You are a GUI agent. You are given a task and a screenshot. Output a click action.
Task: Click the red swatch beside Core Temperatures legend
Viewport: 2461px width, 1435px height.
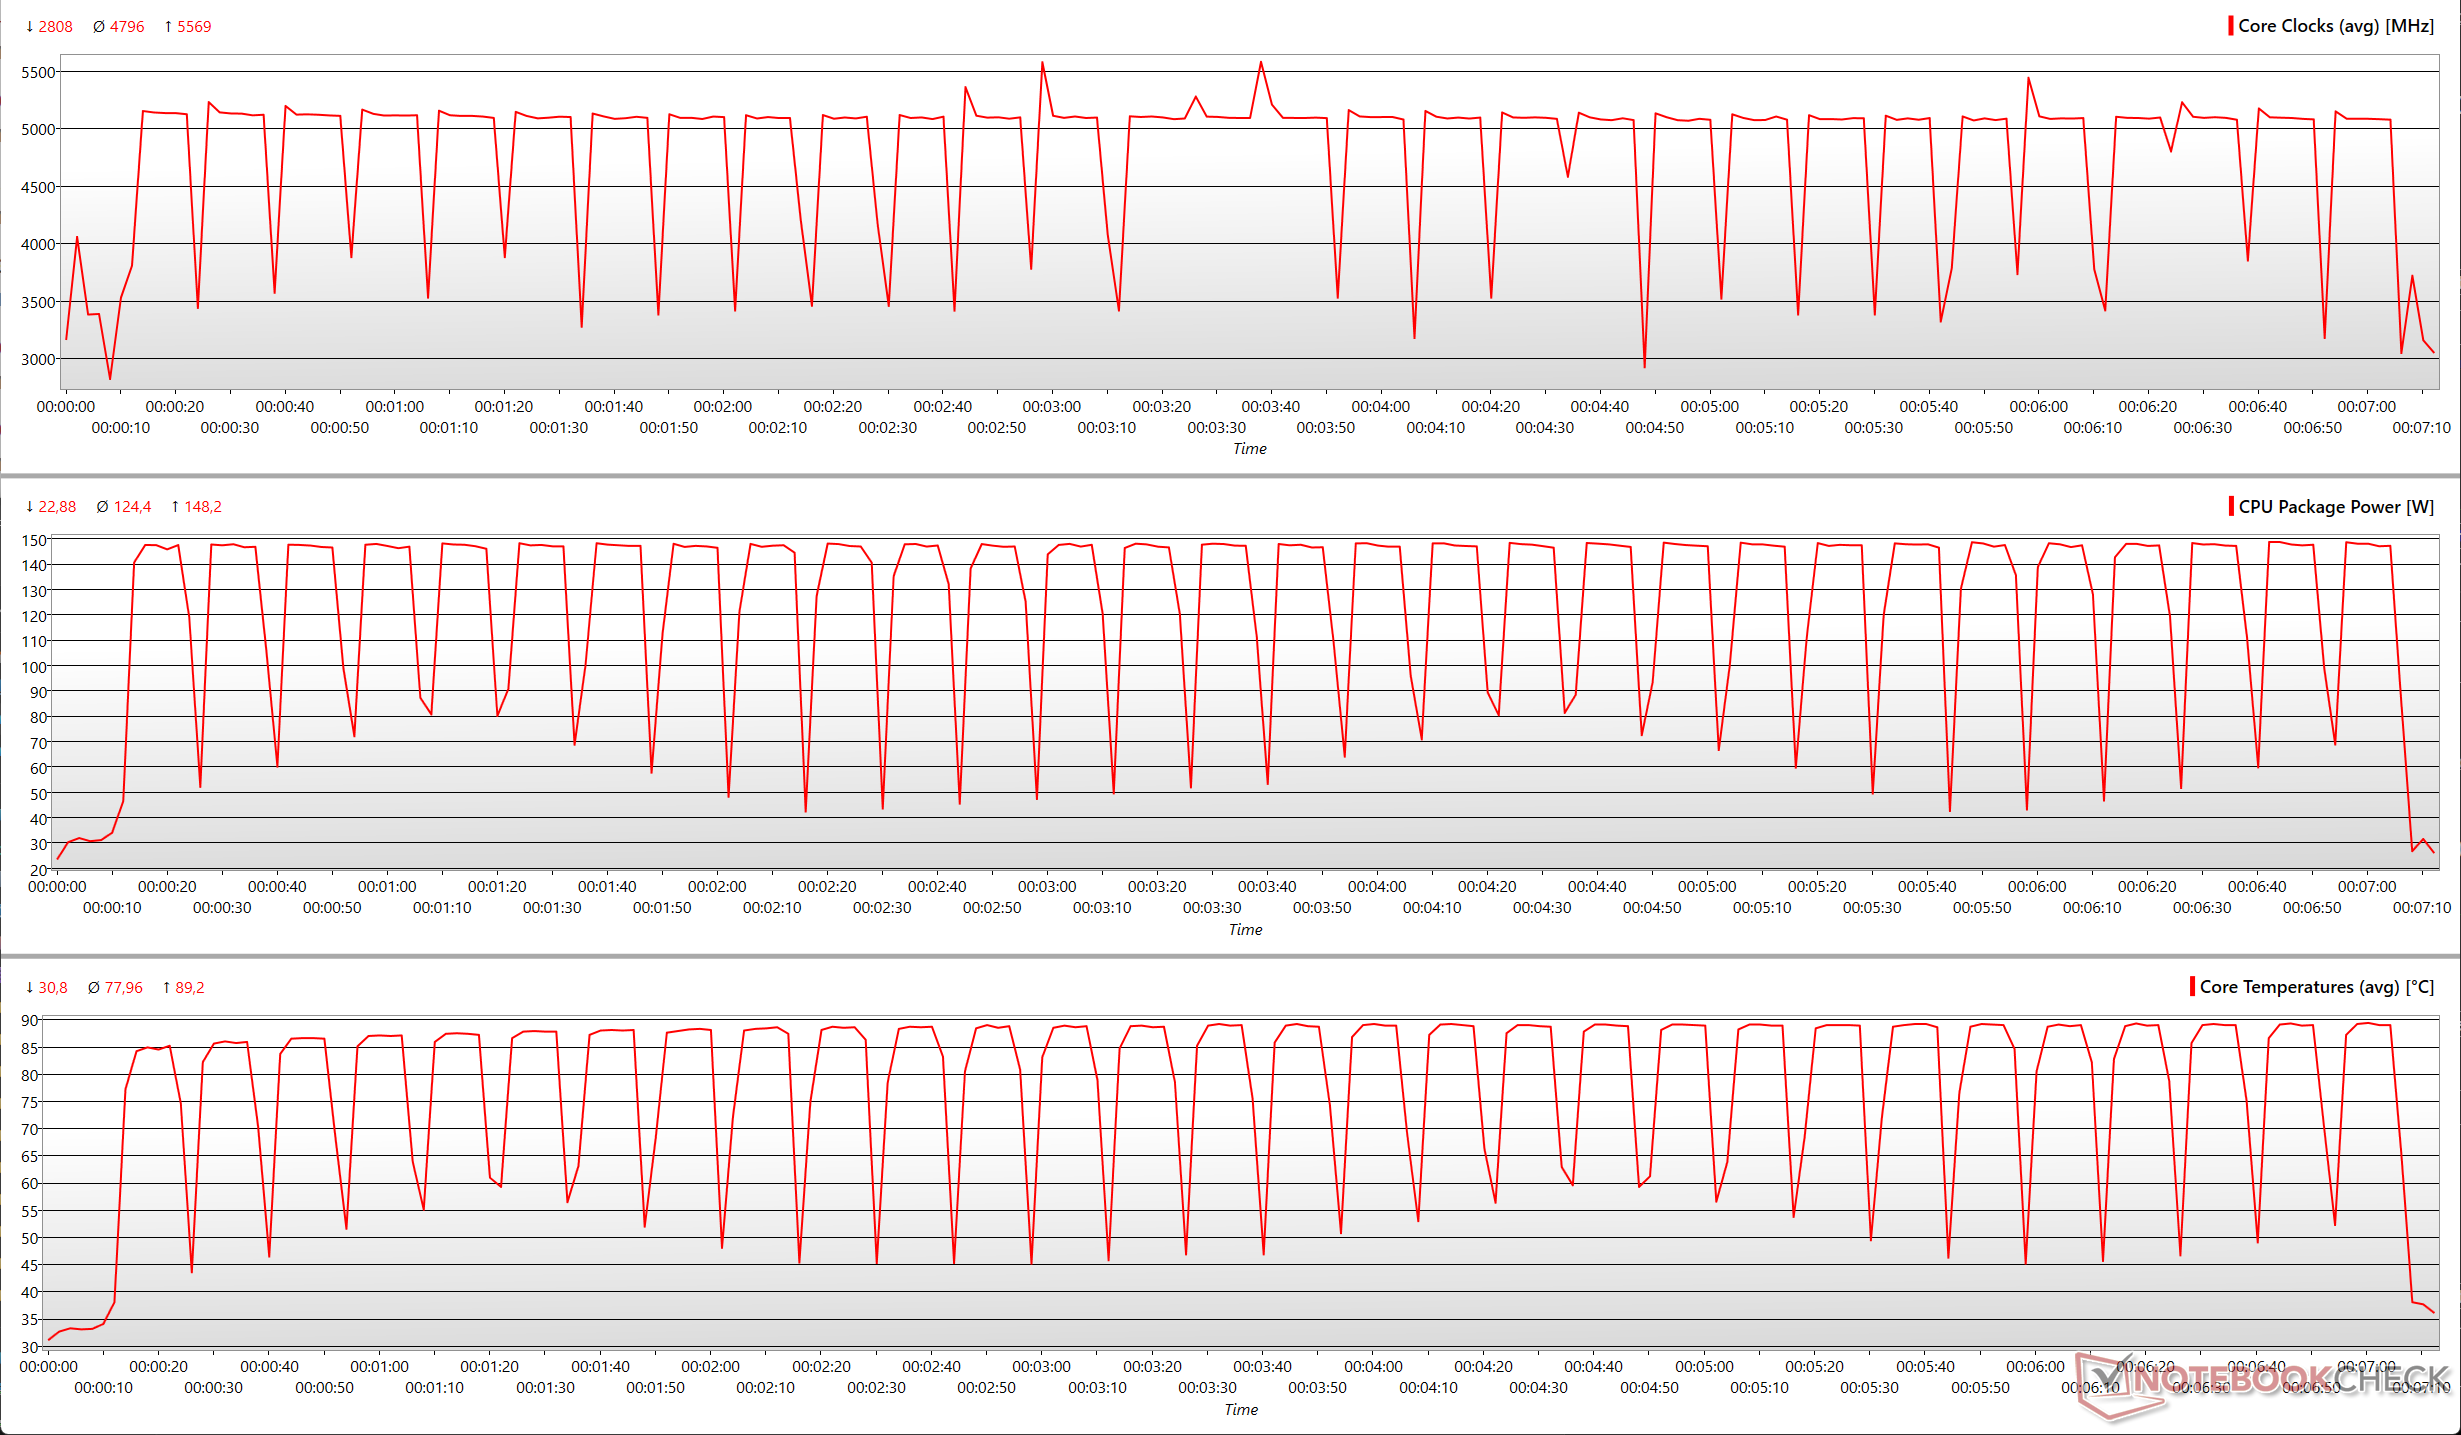2192,987
